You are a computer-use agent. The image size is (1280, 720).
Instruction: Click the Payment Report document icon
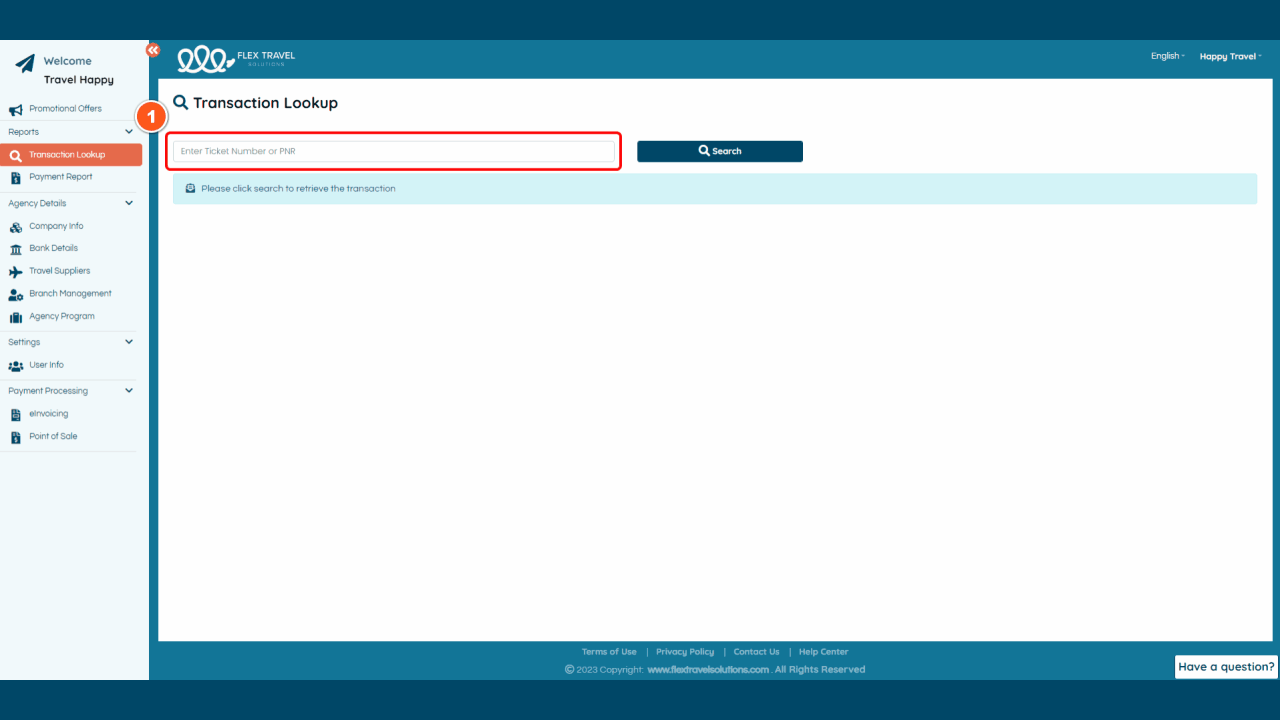pos(16,177)
